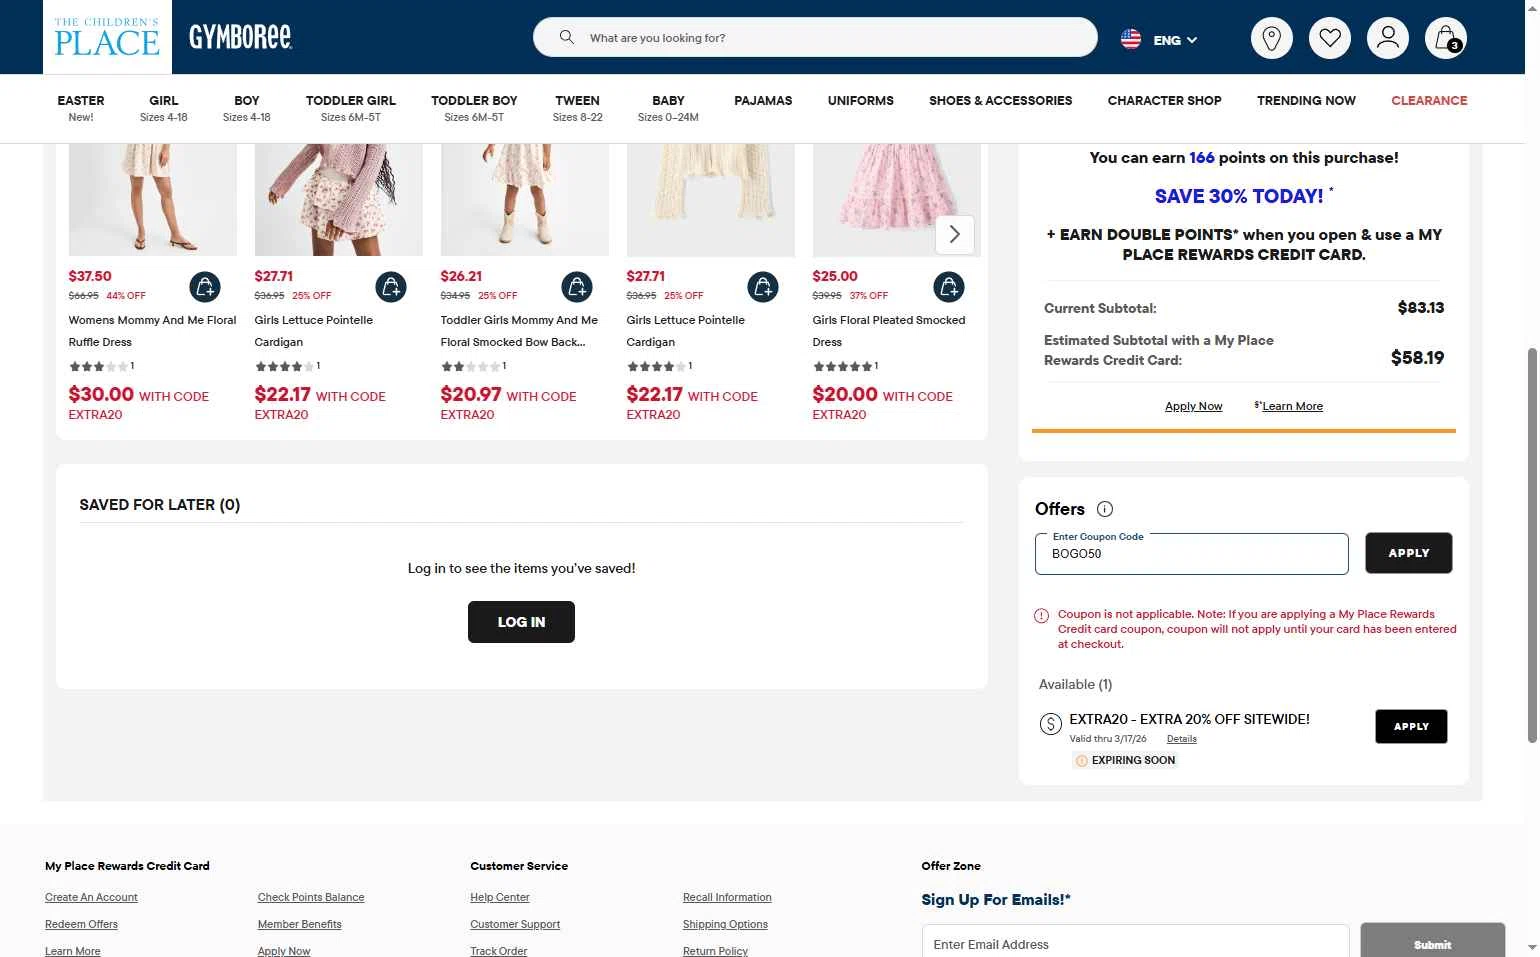Open Help Center link
Image resolution: width=1540 pixels, height=957 pixels.
point(500,897)
